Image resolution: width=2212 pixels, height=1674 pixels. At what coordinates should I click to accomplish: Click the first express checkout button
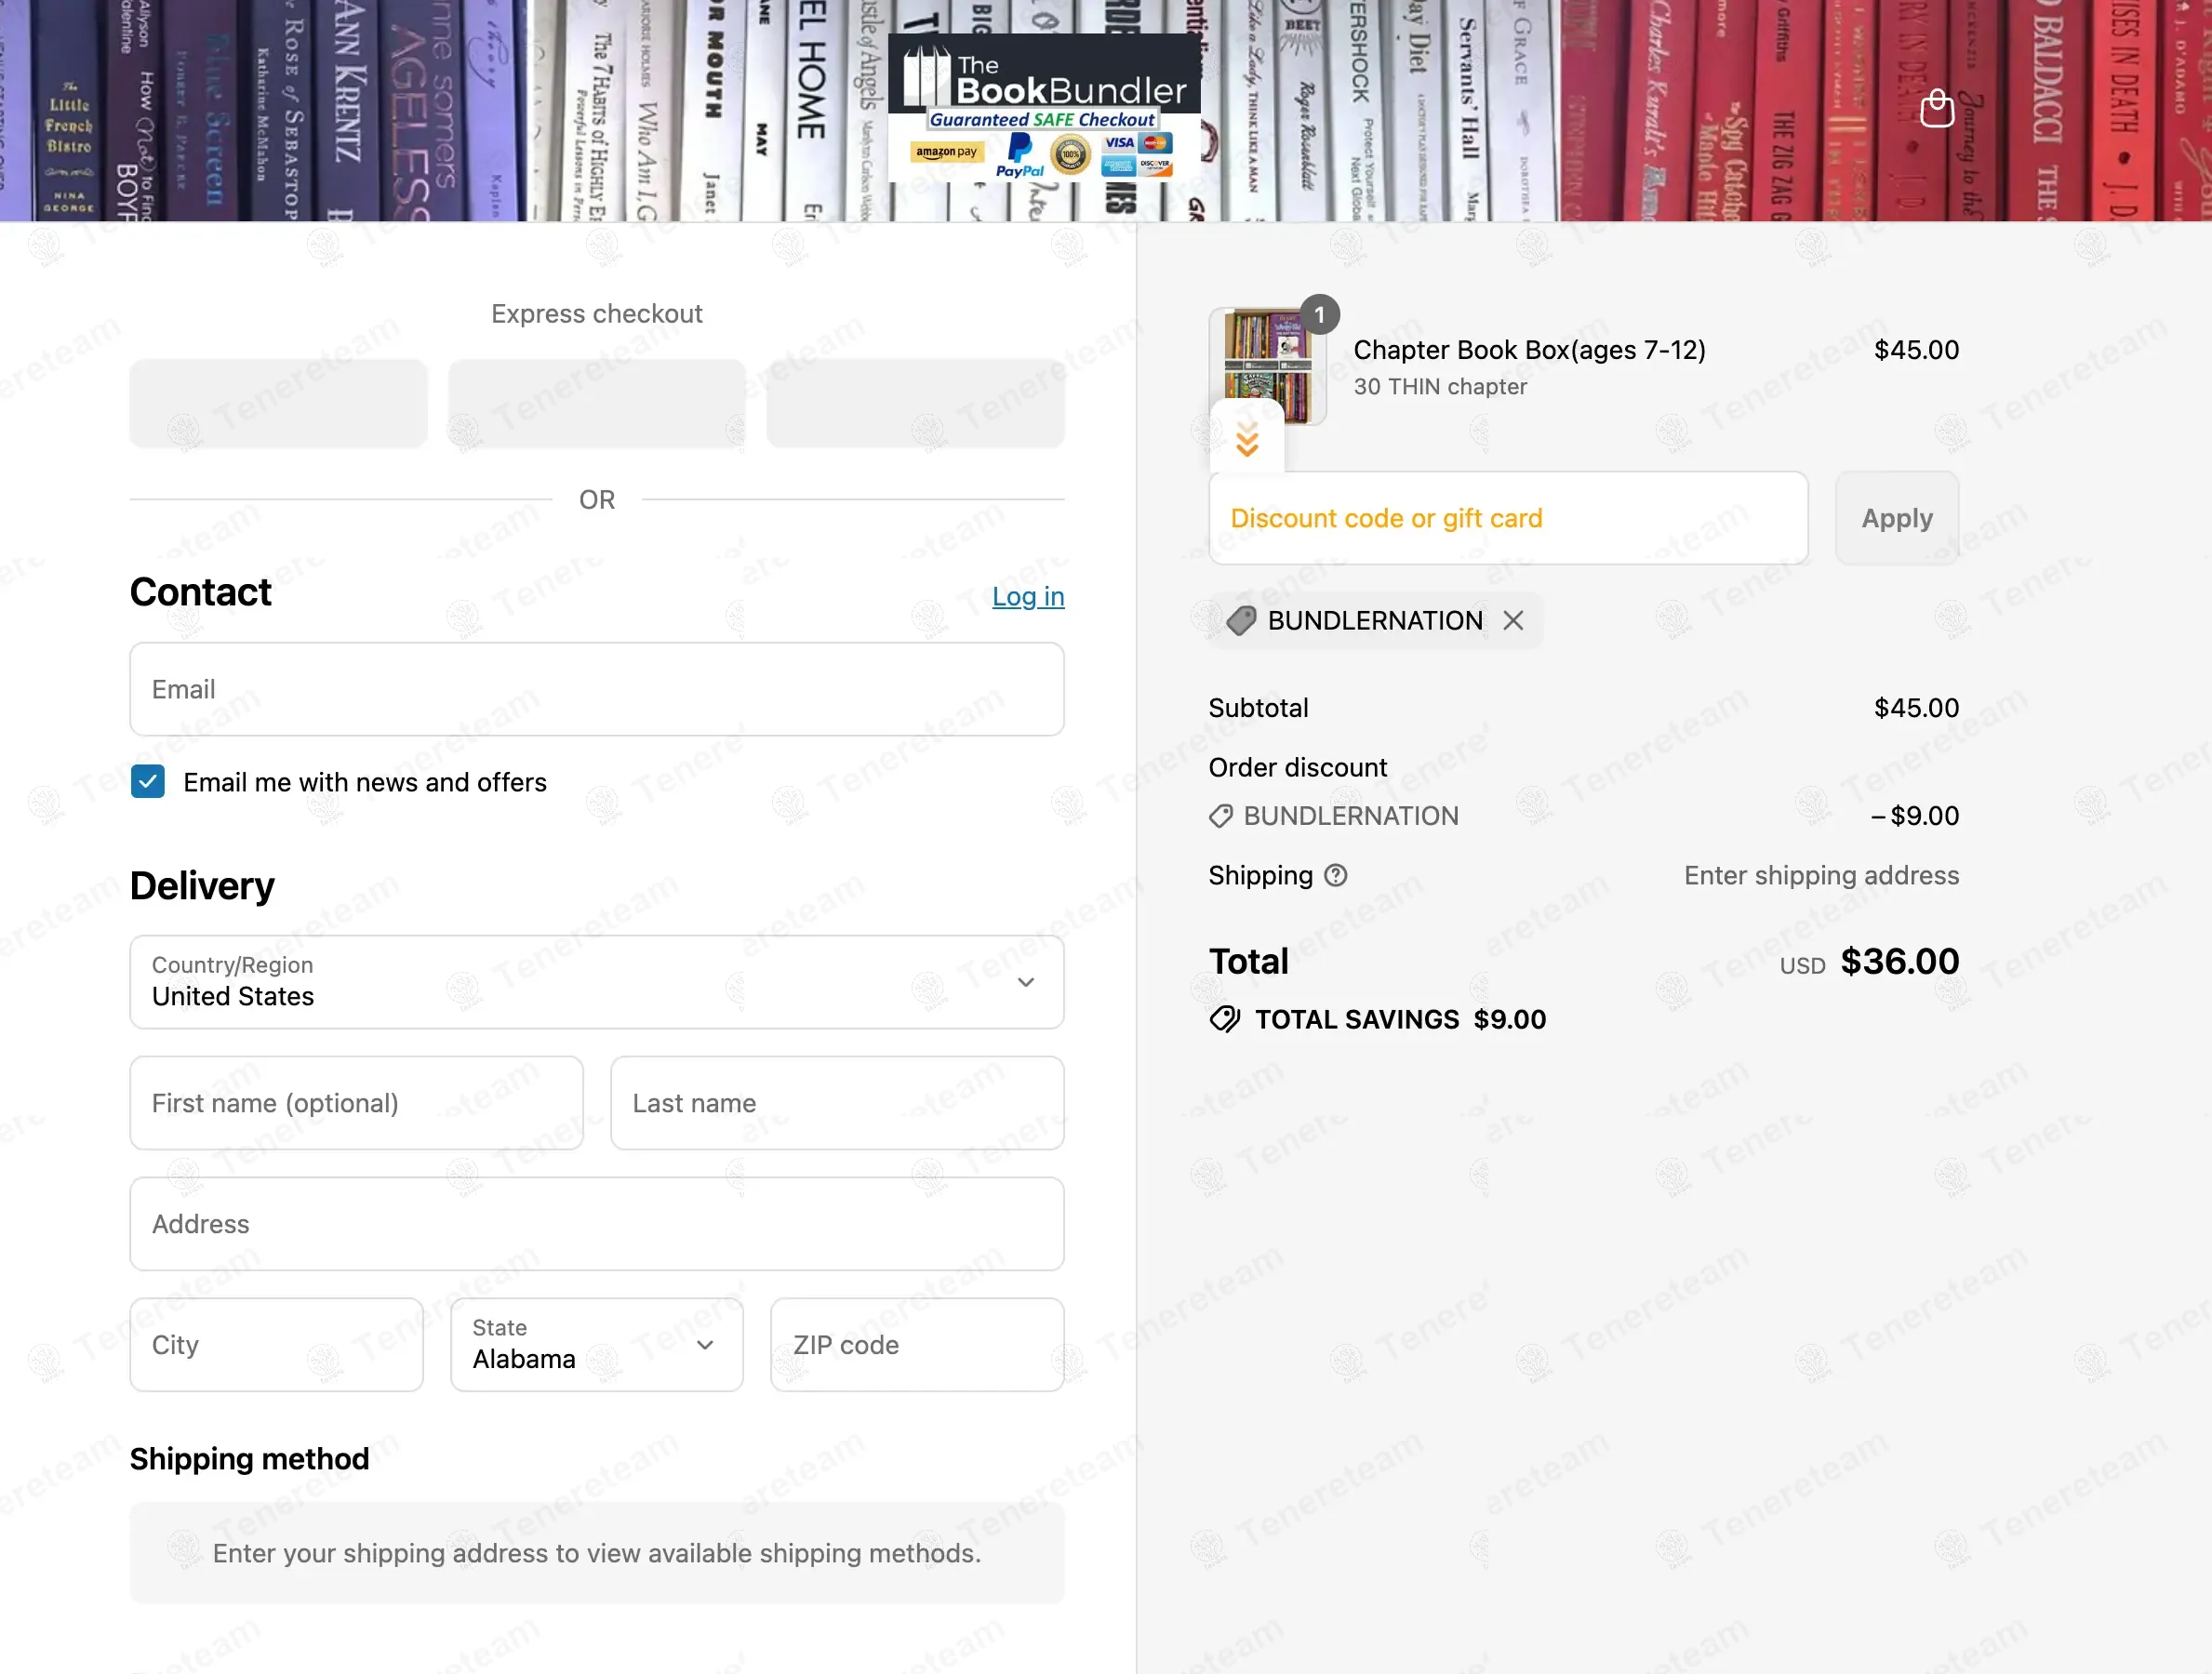point(278,403)
